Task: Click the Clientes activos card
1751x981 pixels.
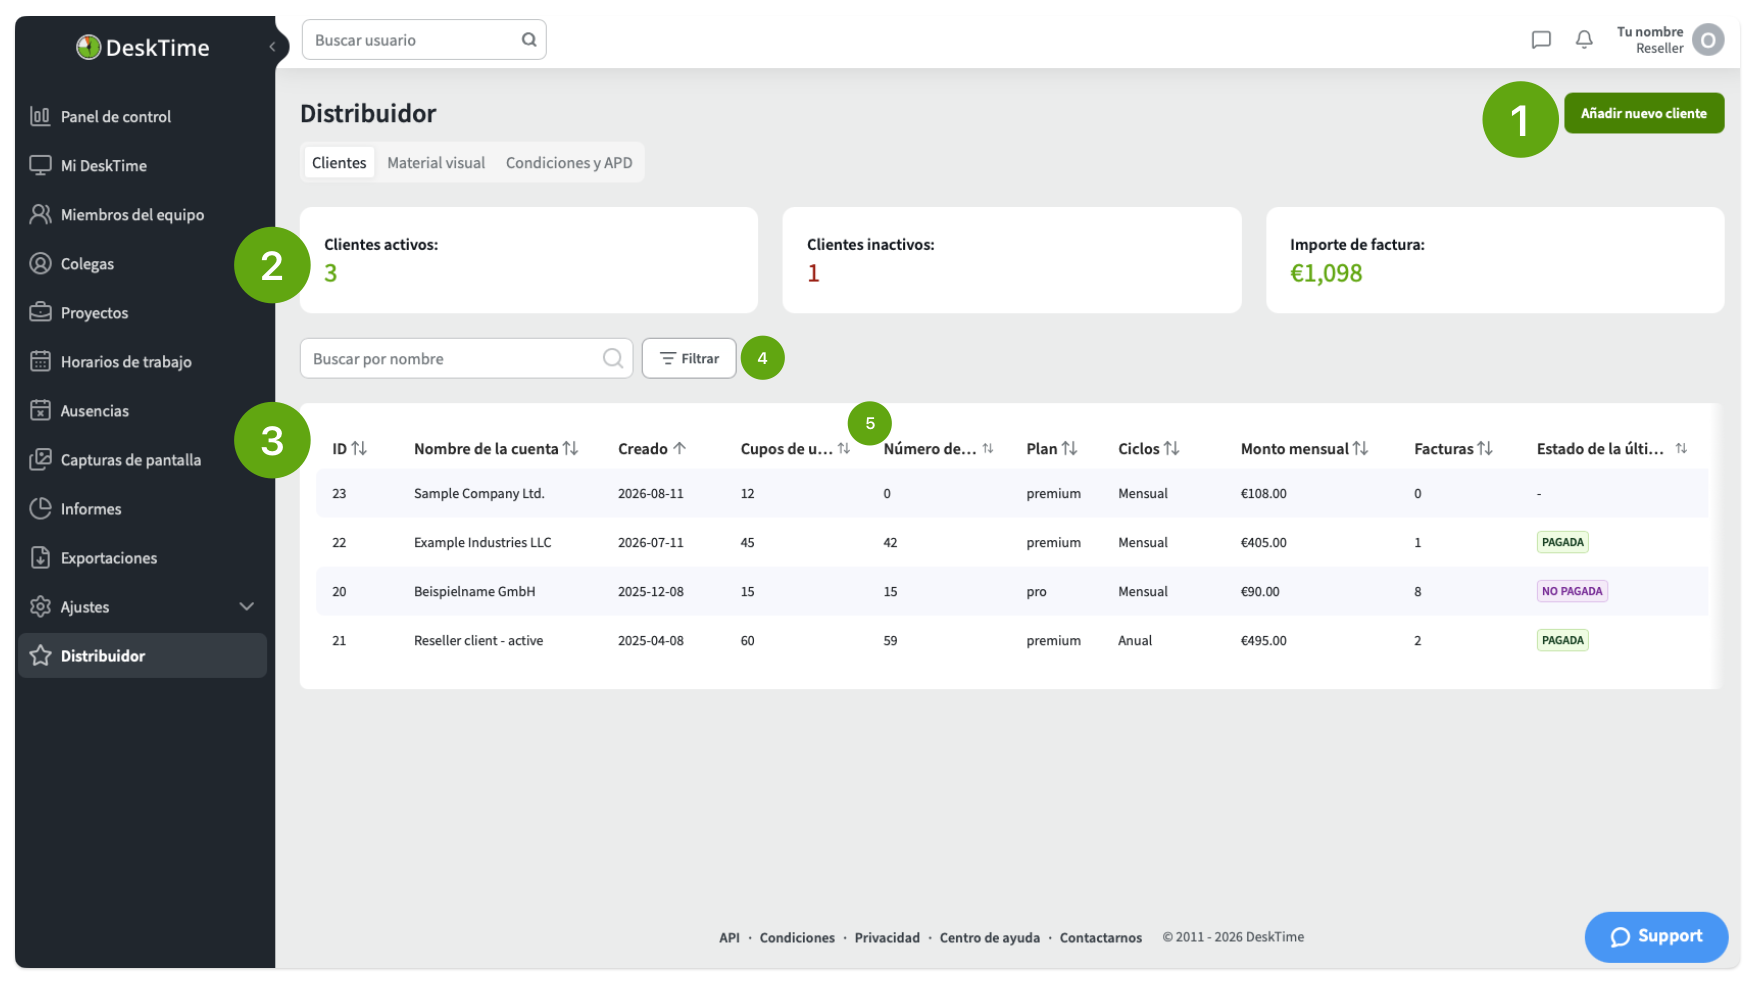Action: coord(529,260)
